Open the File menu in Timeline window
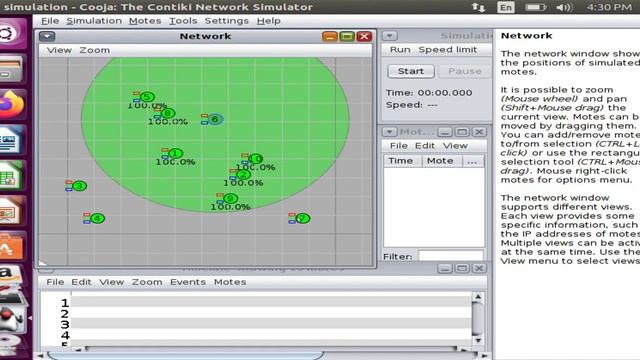This screenshot has width=640, height=360. (55, 282)
